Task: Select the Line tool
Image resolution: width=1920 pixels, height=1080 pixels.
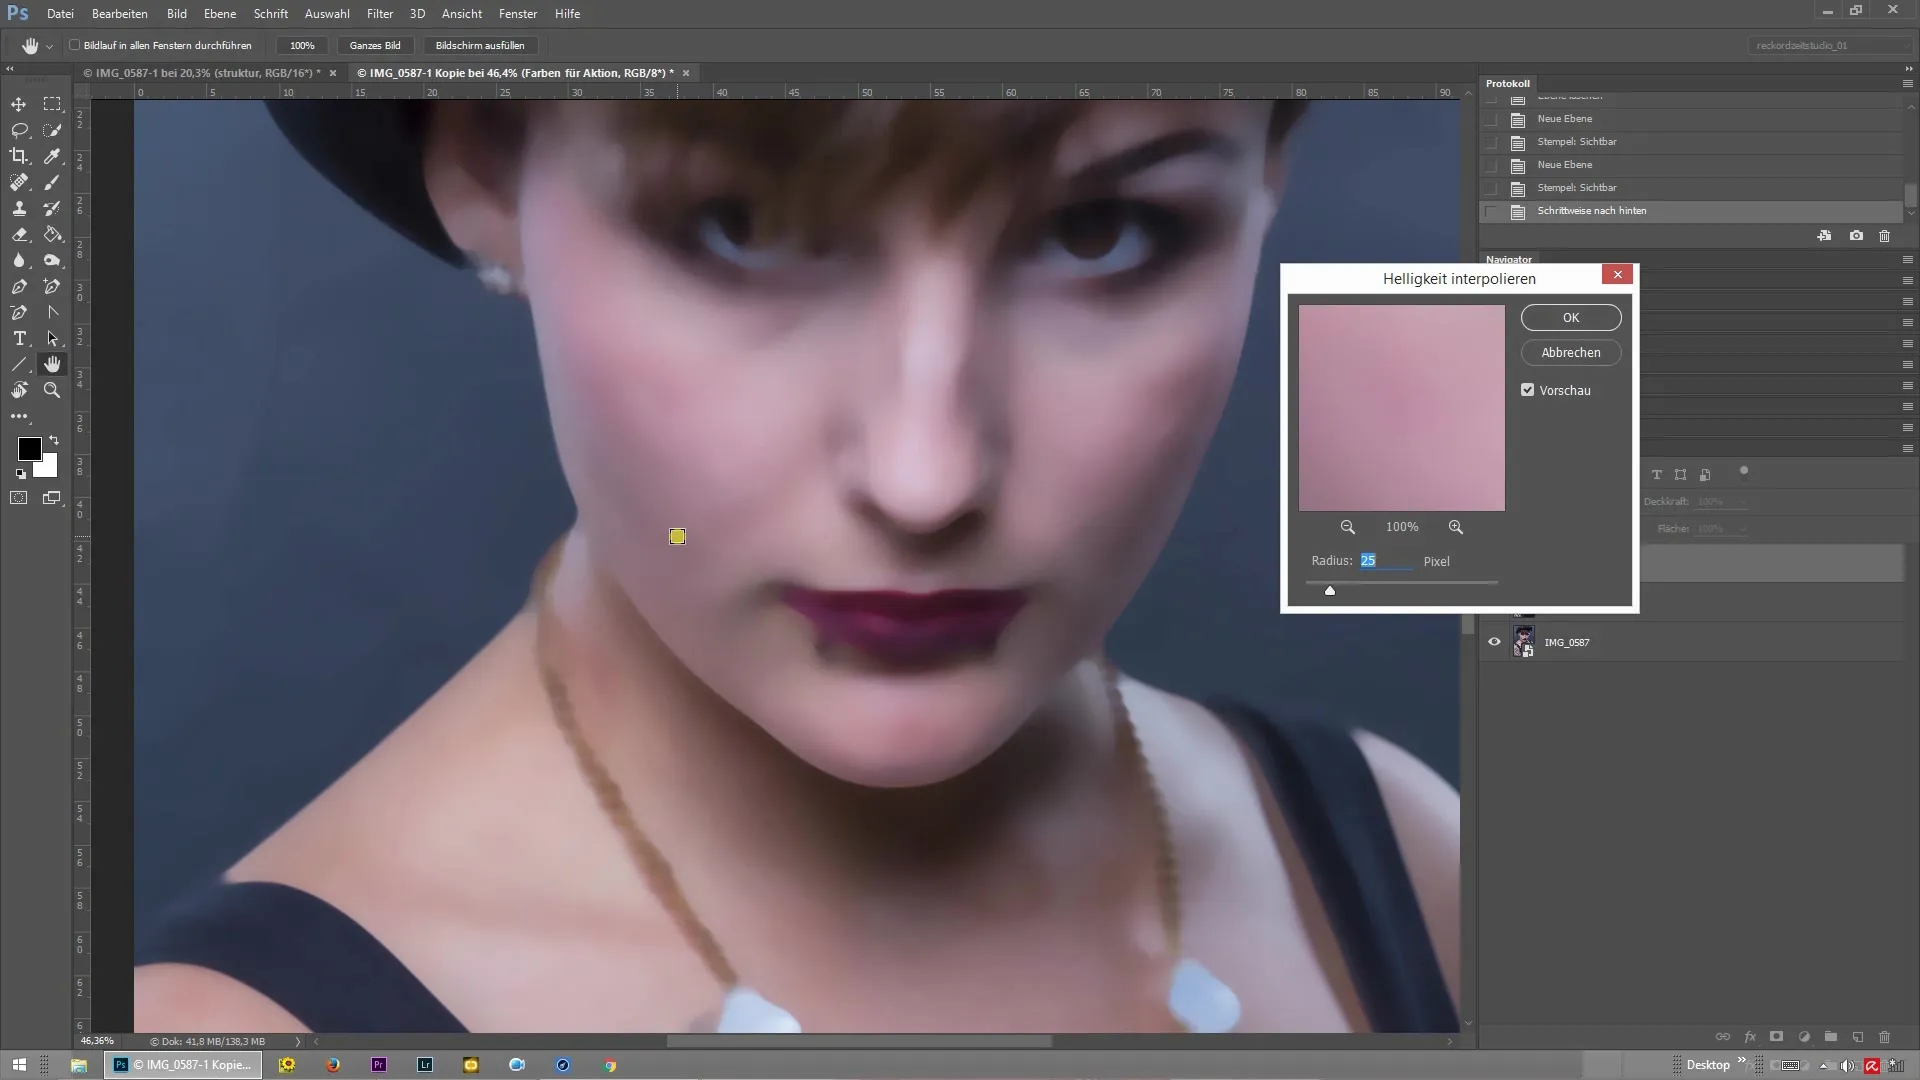Action: point(19,364)
